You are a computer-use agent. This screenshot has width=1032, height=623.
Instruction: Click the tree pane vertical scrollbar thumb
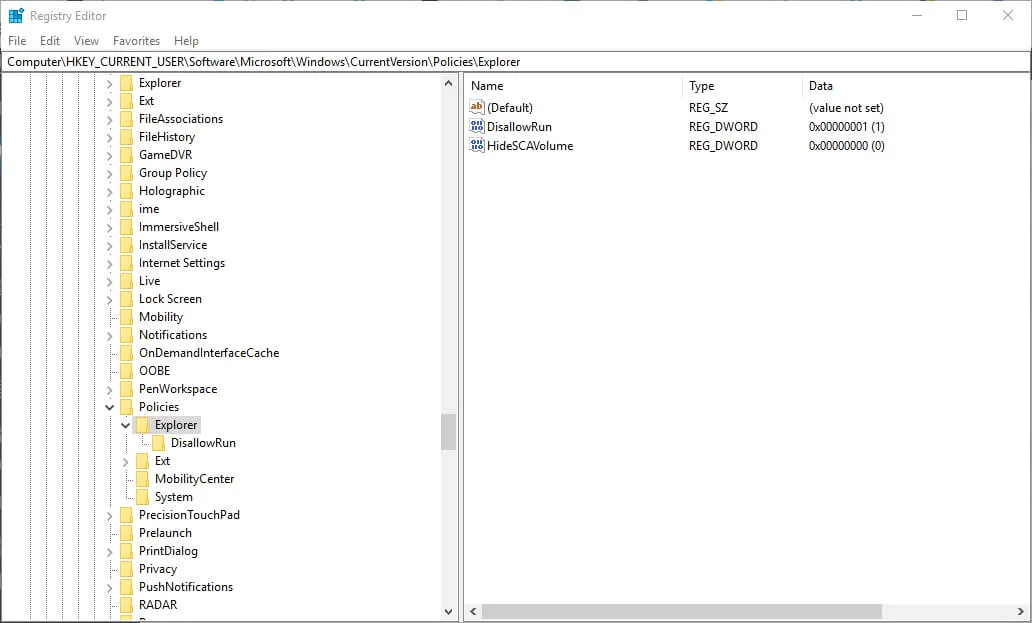point(448,432)
